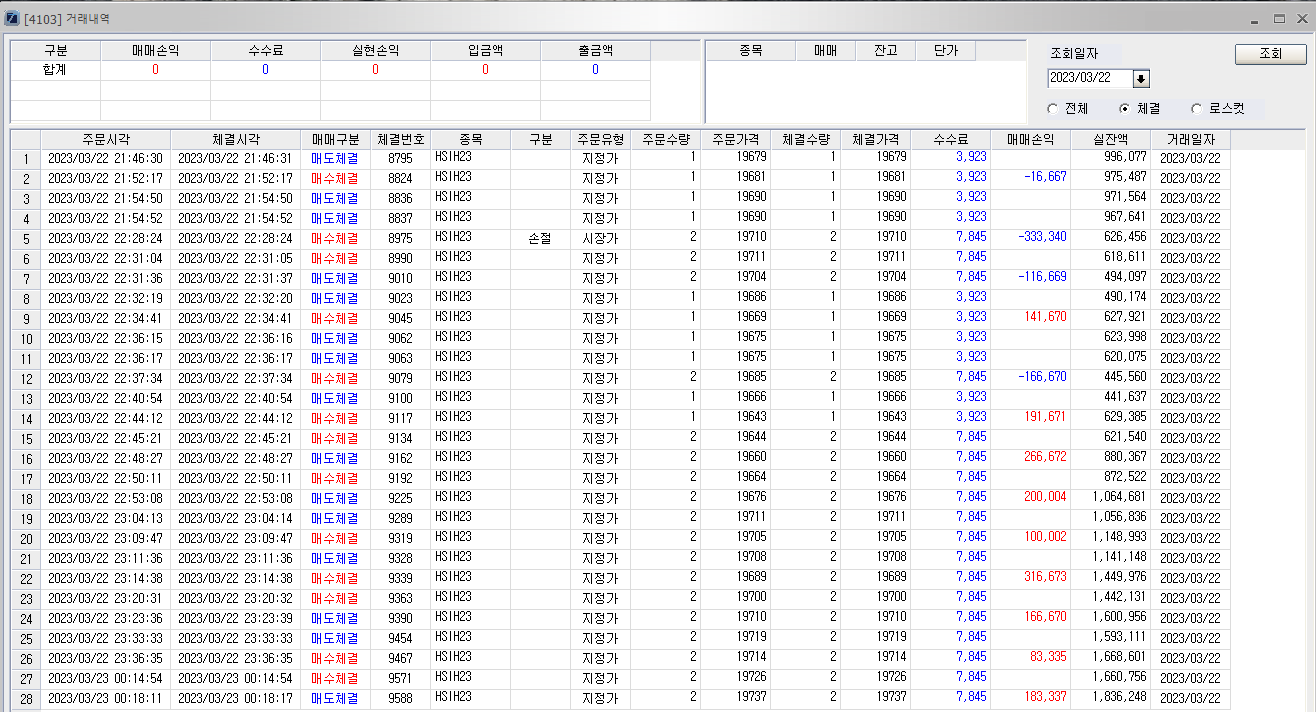Select row number 5 in the trade list

(26, 238)
